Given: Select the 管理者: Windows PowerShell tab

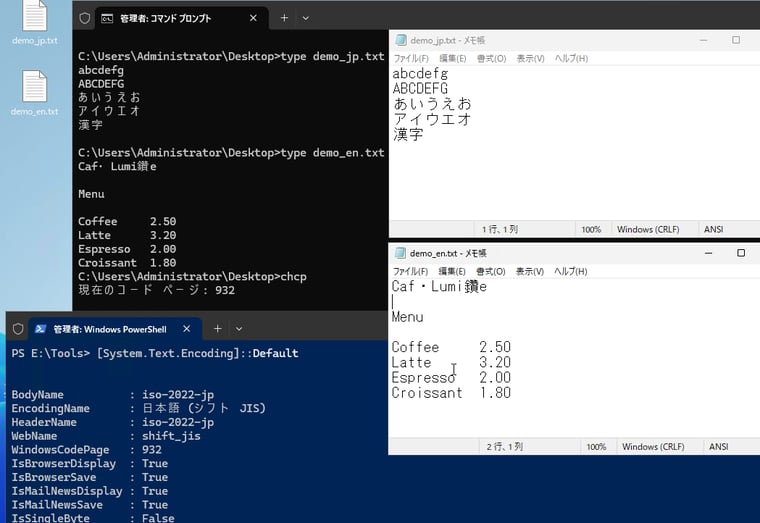Looking at the screenshot, I should click(x=115, y=329).
